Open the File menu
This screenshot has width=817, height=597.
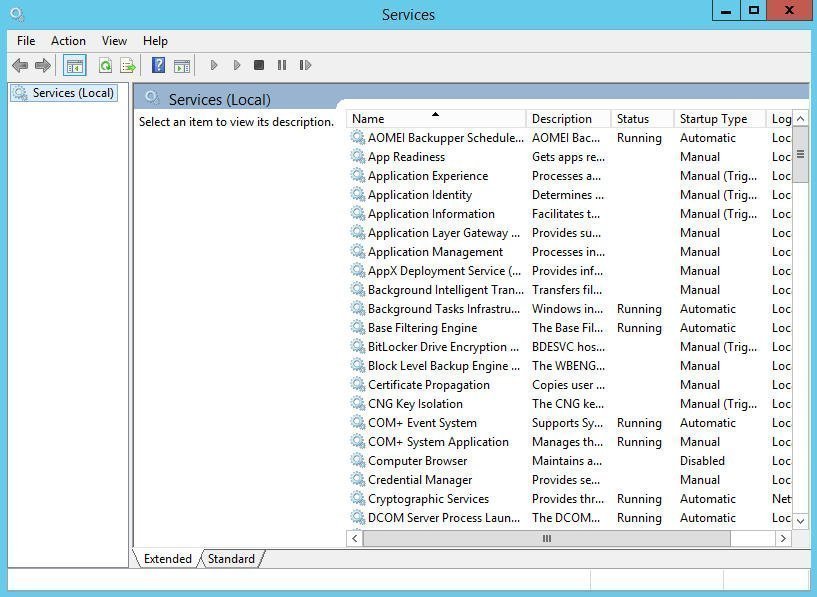pos(26,41)
